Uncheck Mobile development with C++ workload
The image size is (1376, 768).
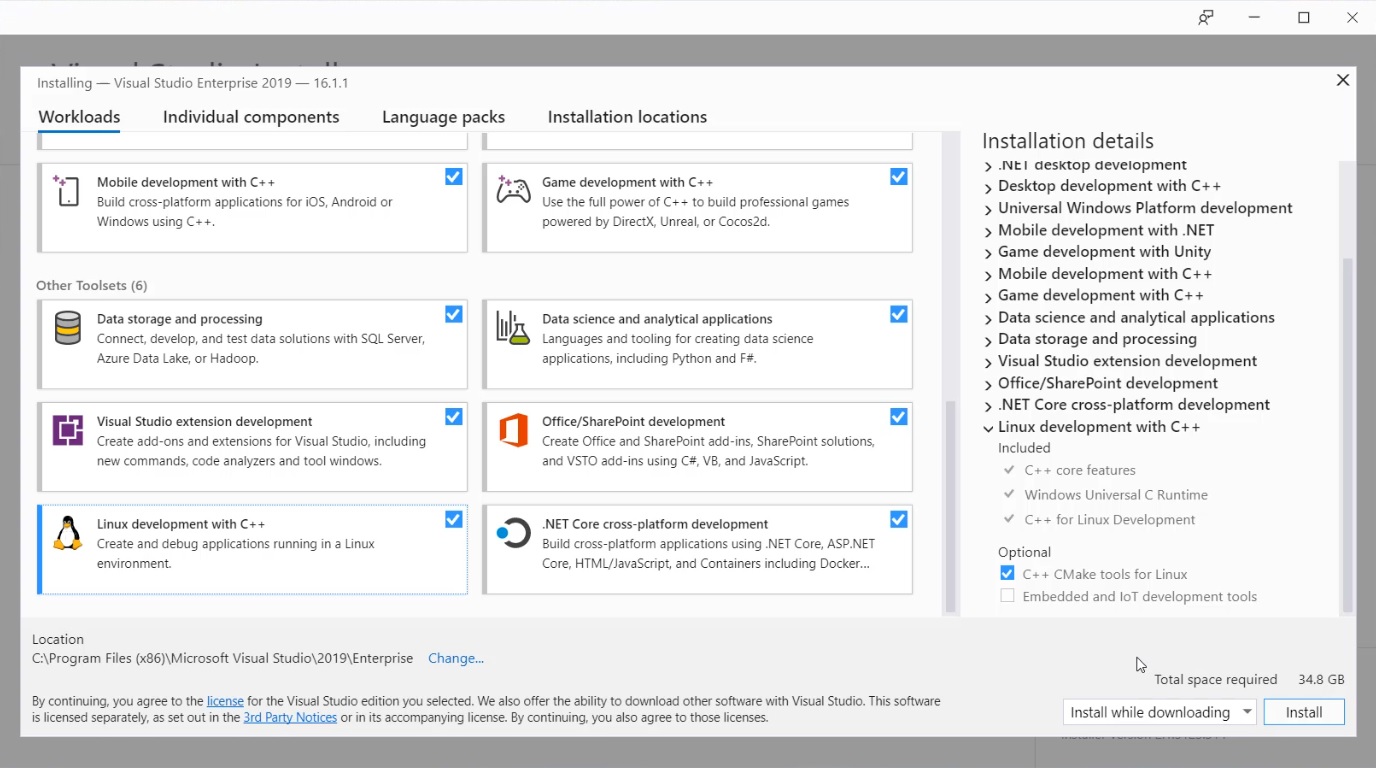pos(454,177)
